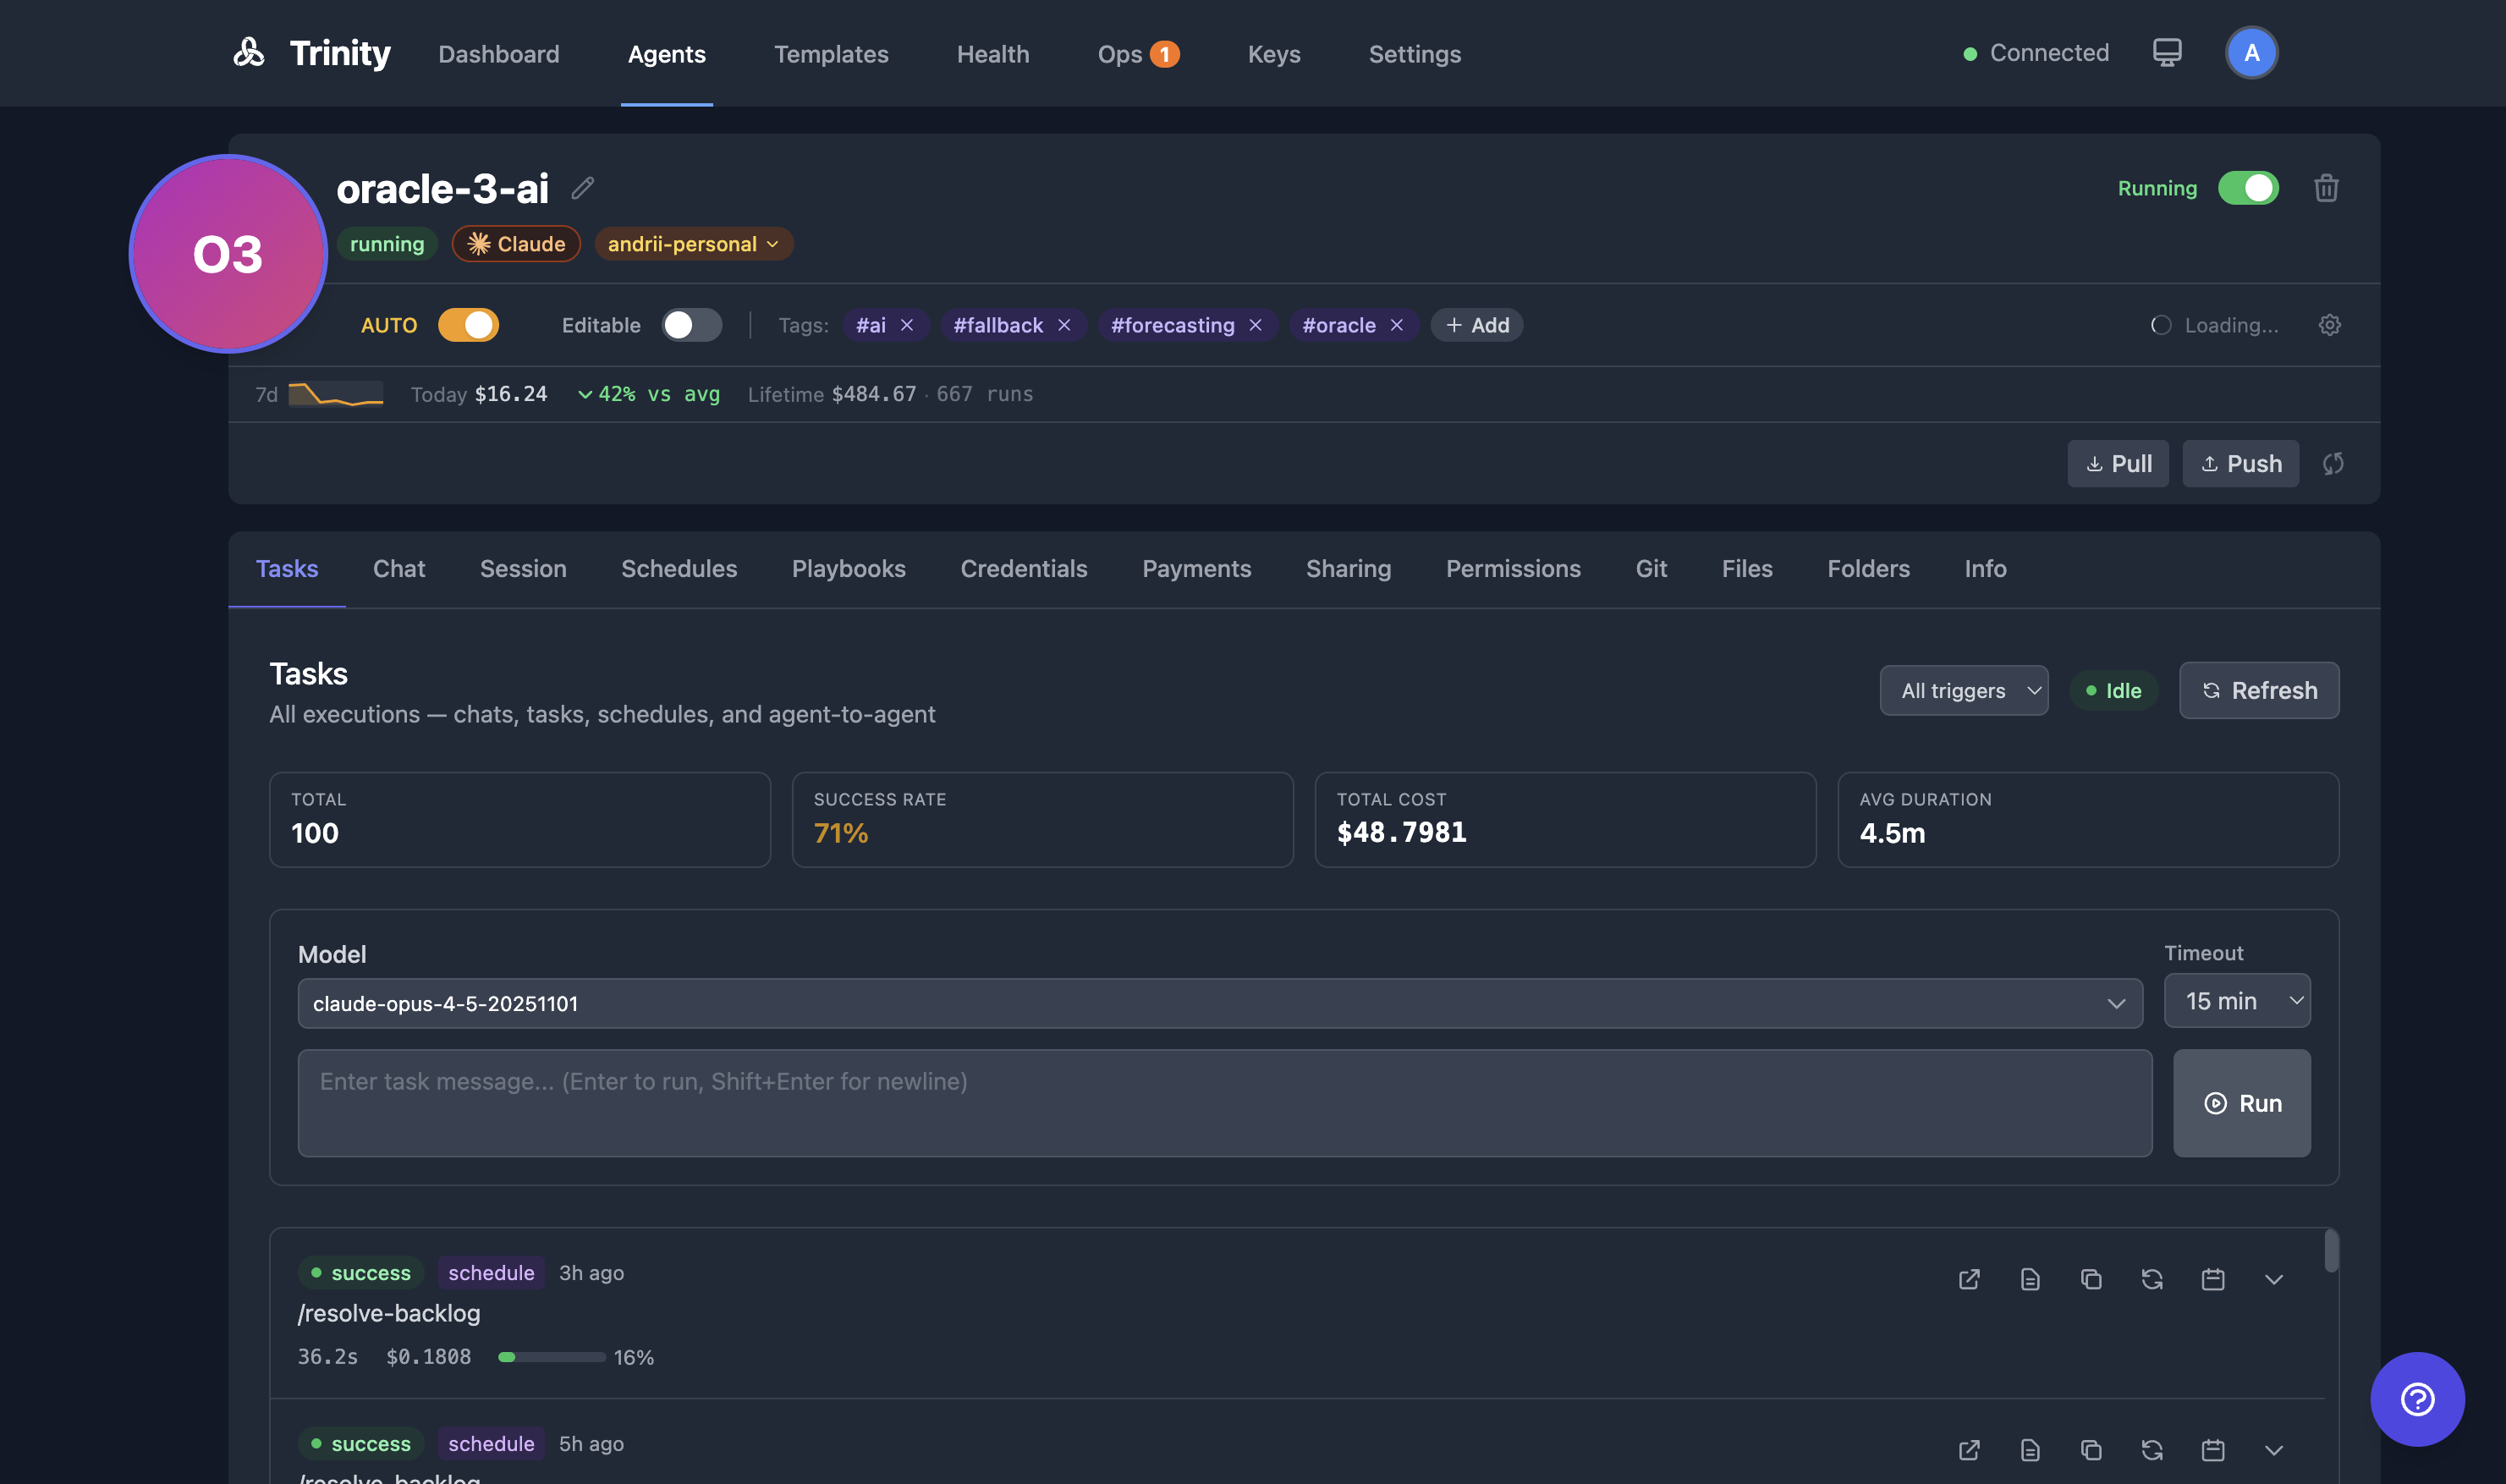The width and height of the screenshot is (2506, 1484).
Task: Open Keys navigation item
Action: pos(1273,54)
